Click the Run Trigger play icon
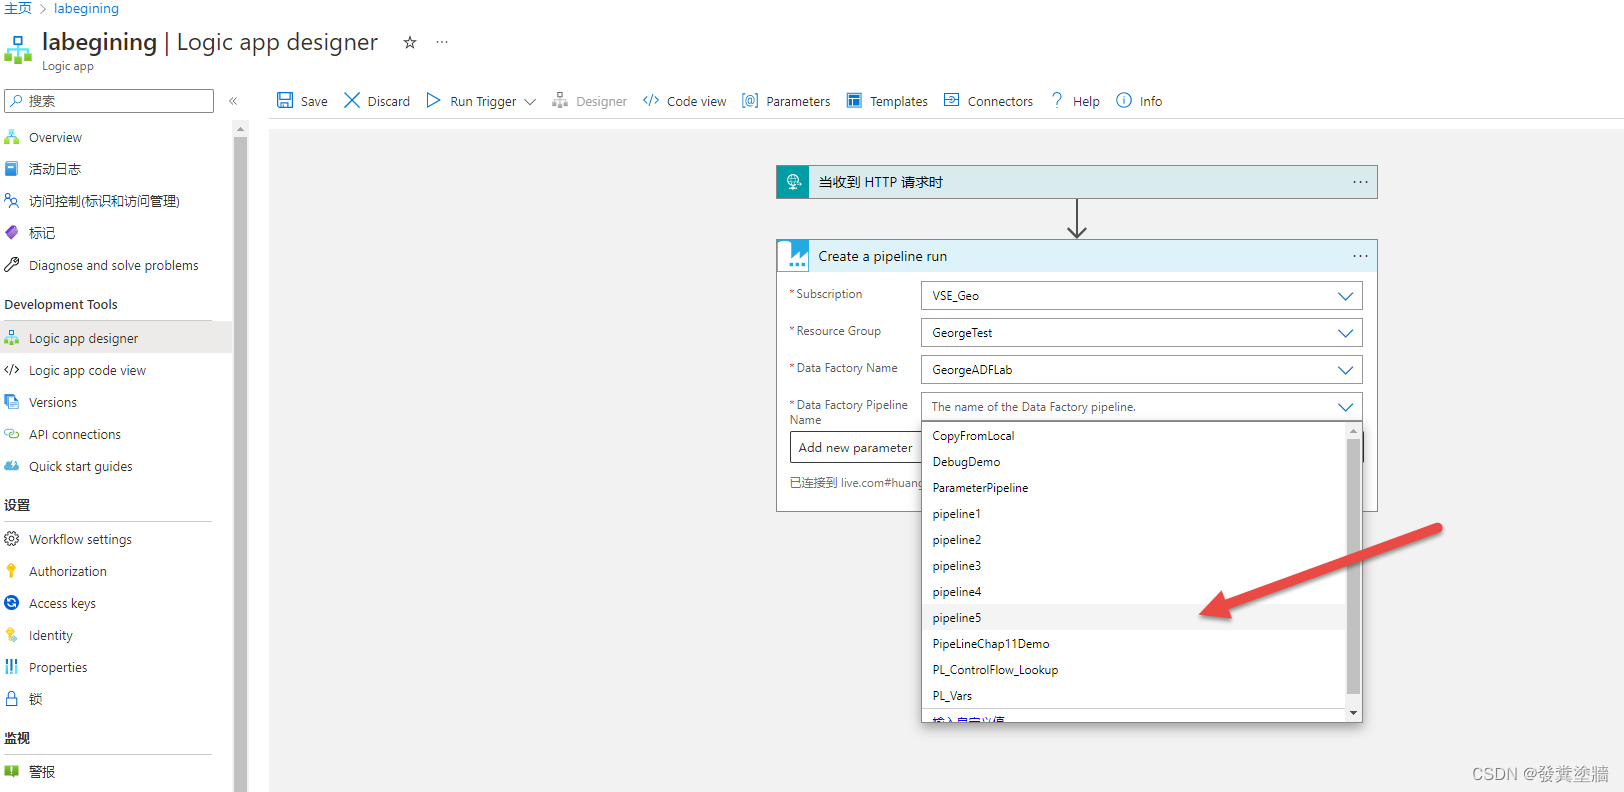1624x792 pixels. (x=433, y=100)
